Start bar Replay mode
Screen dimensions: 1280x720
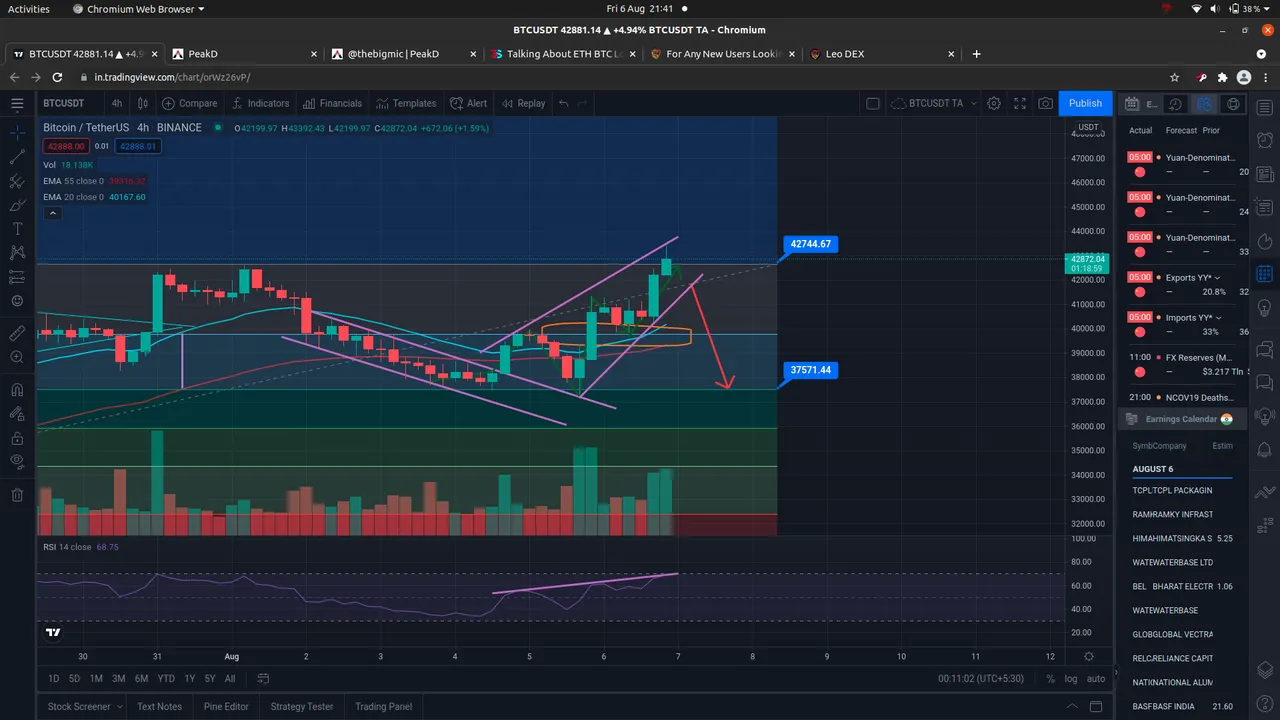523,103
